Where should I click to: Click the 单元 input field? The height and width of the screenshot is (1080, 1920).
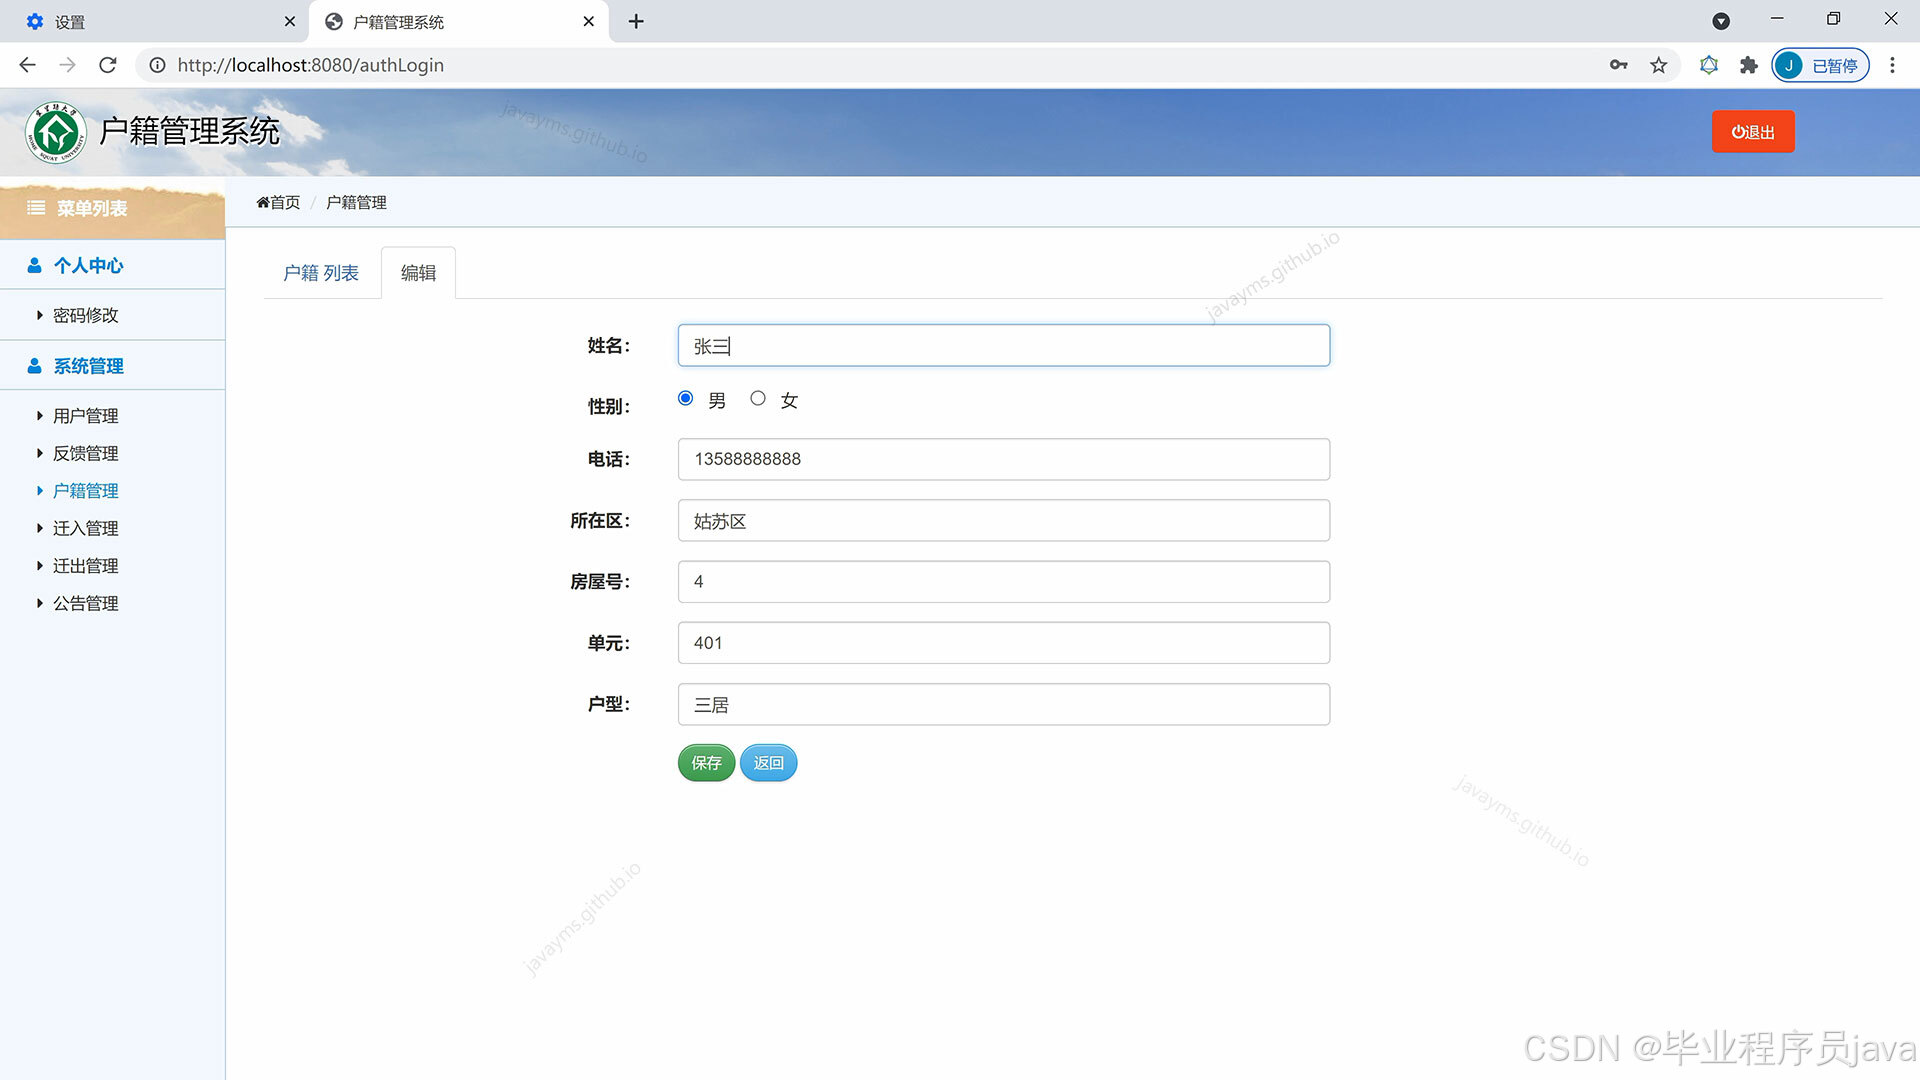[x=1003, y=643]
